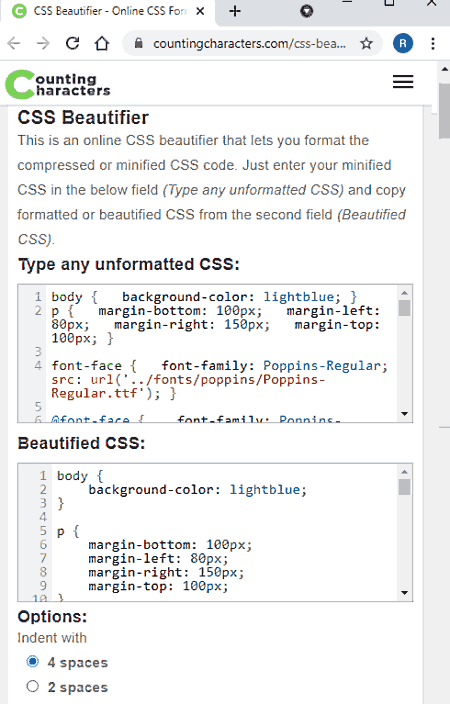The width and height of the screenshot is (450, 704).
Task: Open the Chrome profile avatar R
Action: 403,44
